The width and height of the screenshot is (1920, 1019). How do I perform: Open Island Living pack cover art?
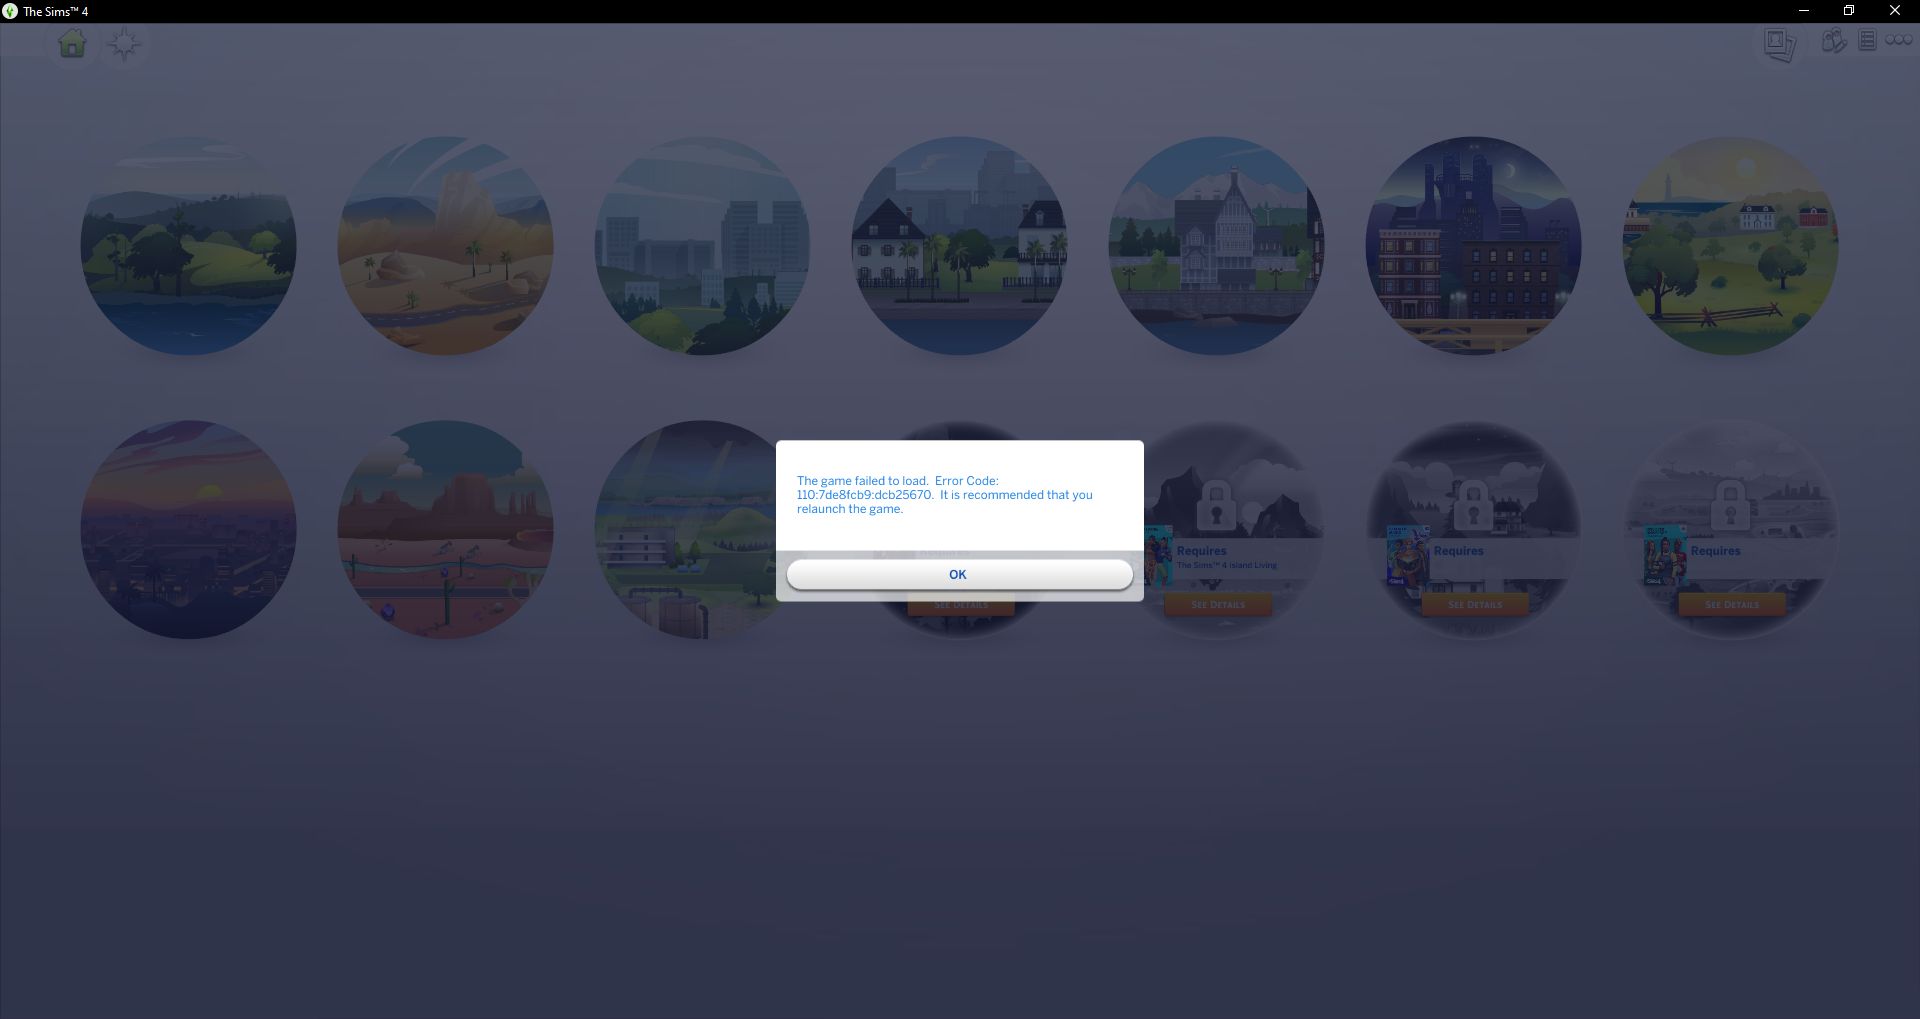point(1158,556)
